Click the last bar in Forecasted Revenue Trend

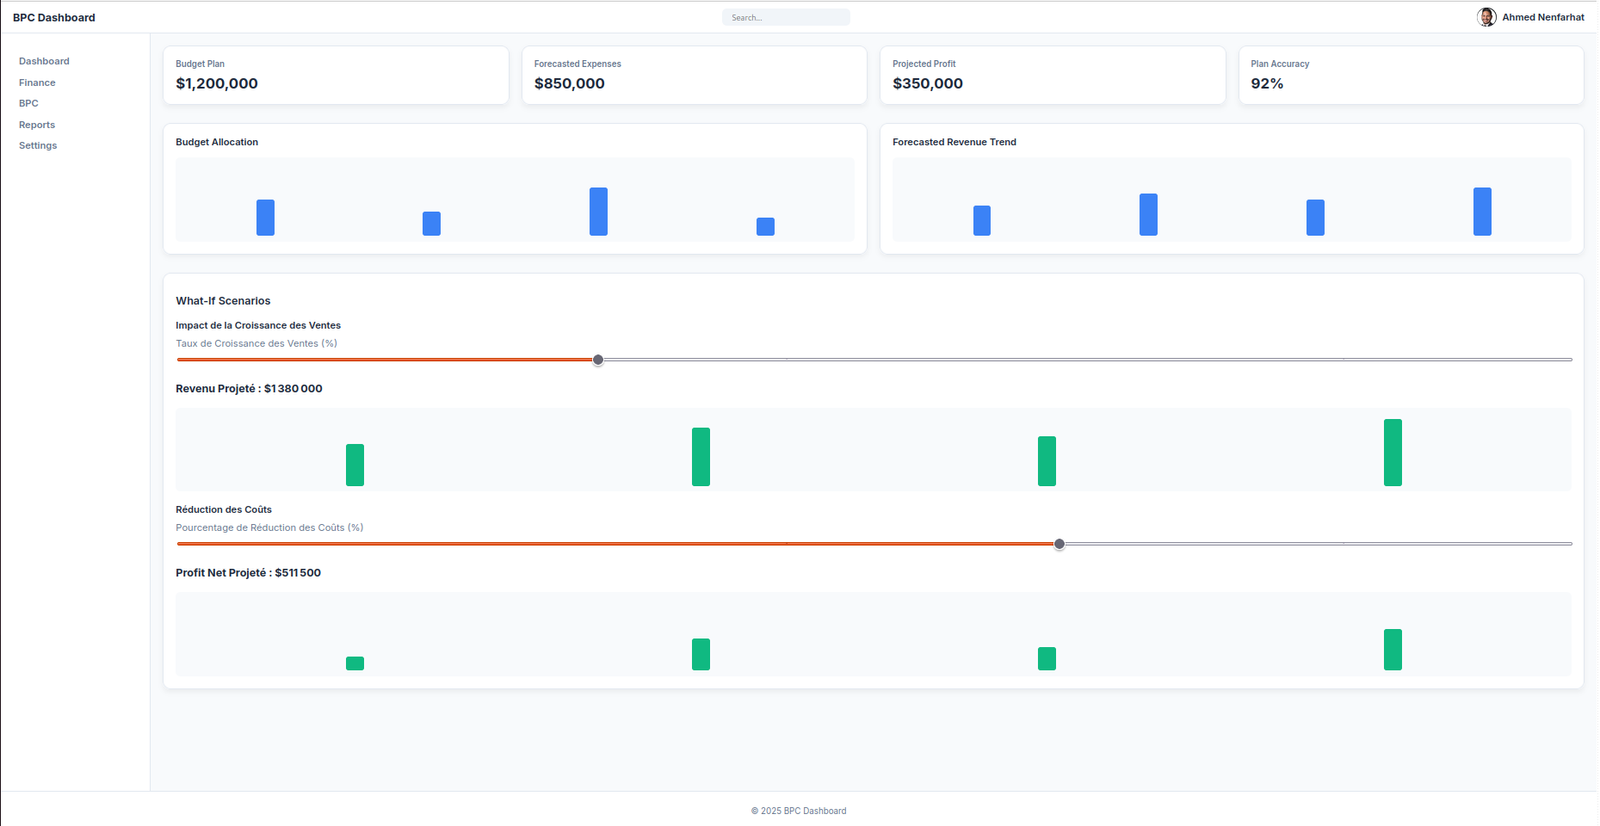point(1482,211)
